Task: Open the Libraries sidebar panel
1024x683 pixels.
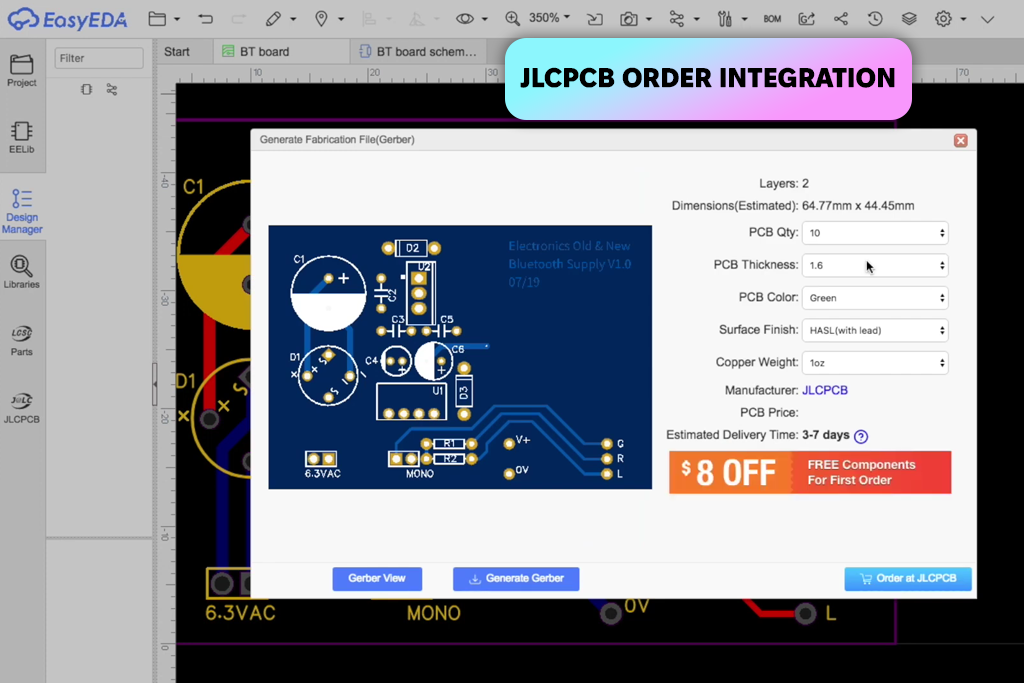Action: [x=22, y=272]
